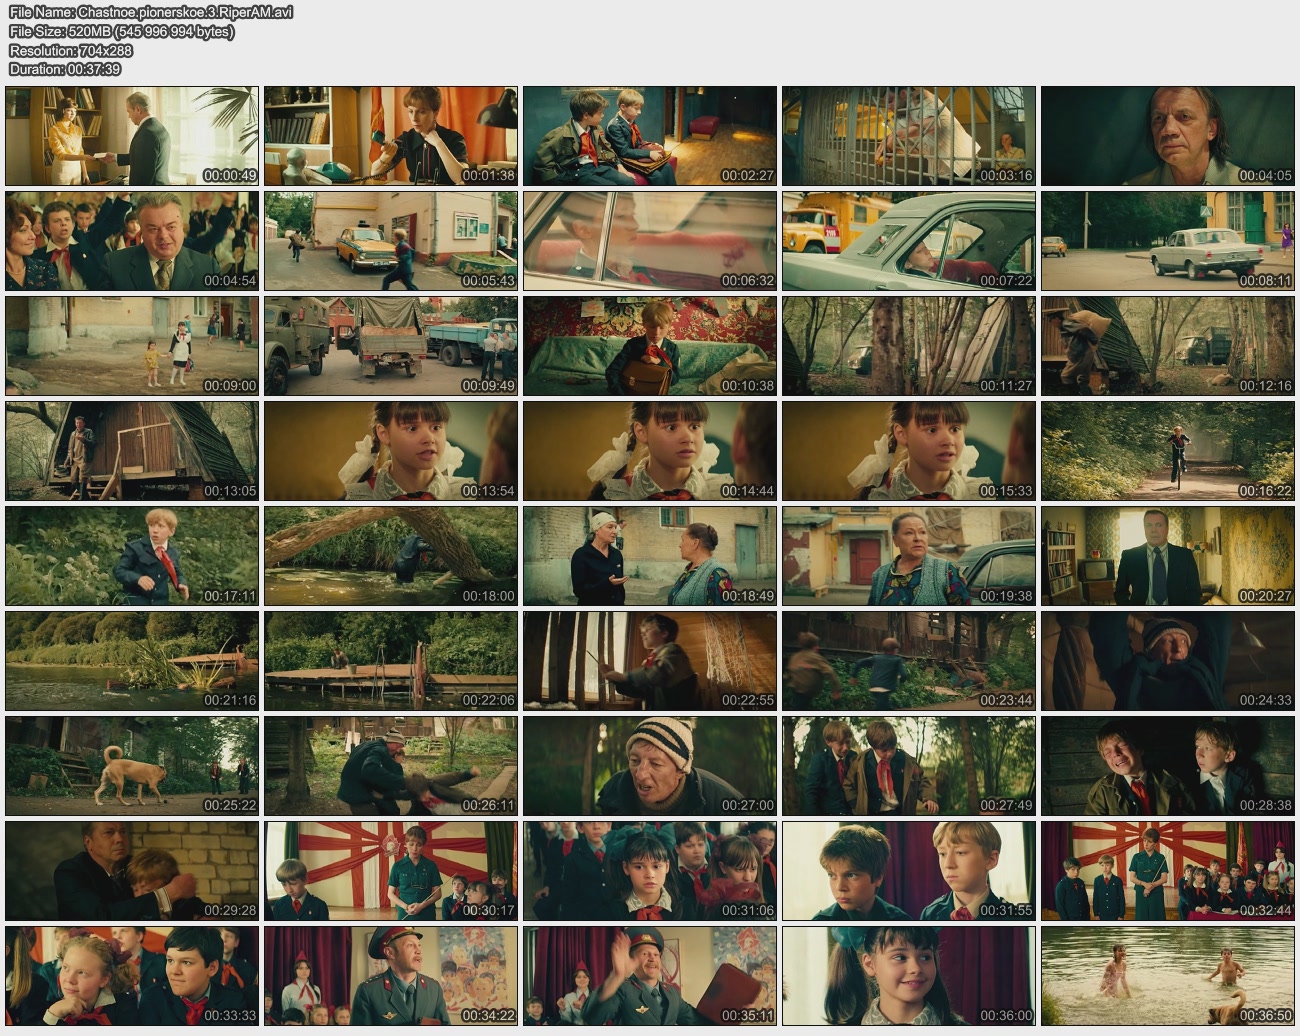Select the dog thumbnail at 00:25:22

132,766
